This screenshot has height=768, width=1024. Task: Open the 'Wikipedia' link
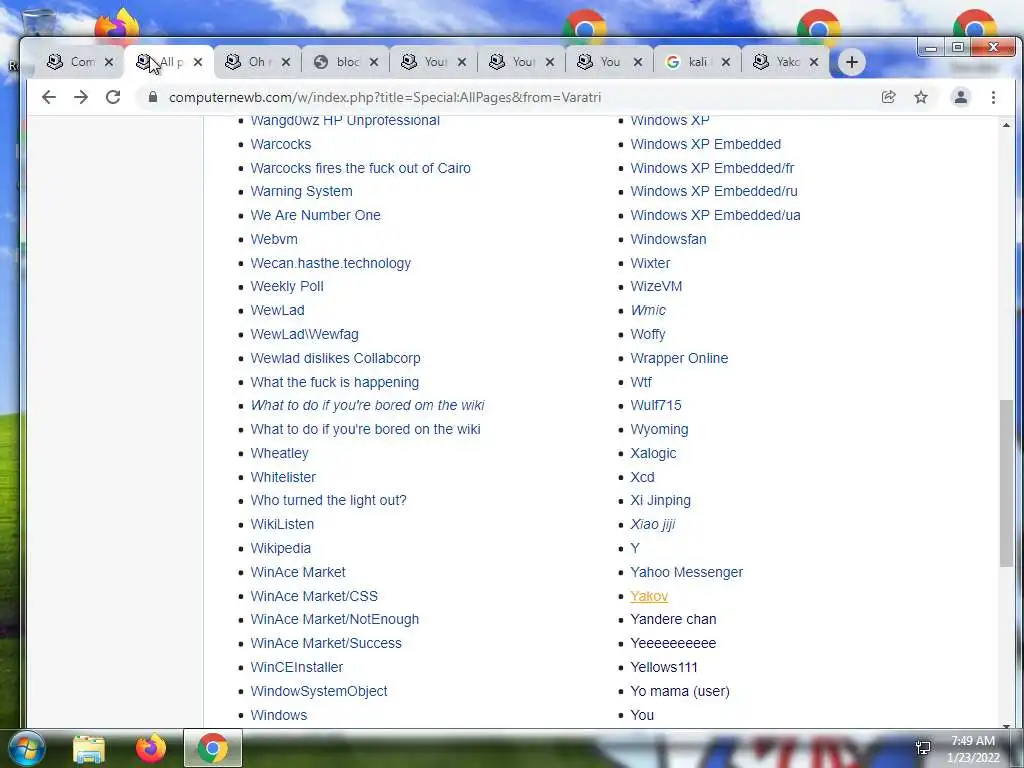pyautogui.click(x=281, y=549)
